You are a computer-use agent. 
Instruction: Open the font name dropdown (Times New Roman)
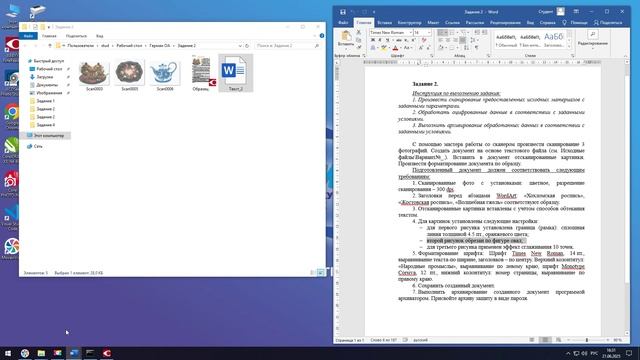(411, 32)
